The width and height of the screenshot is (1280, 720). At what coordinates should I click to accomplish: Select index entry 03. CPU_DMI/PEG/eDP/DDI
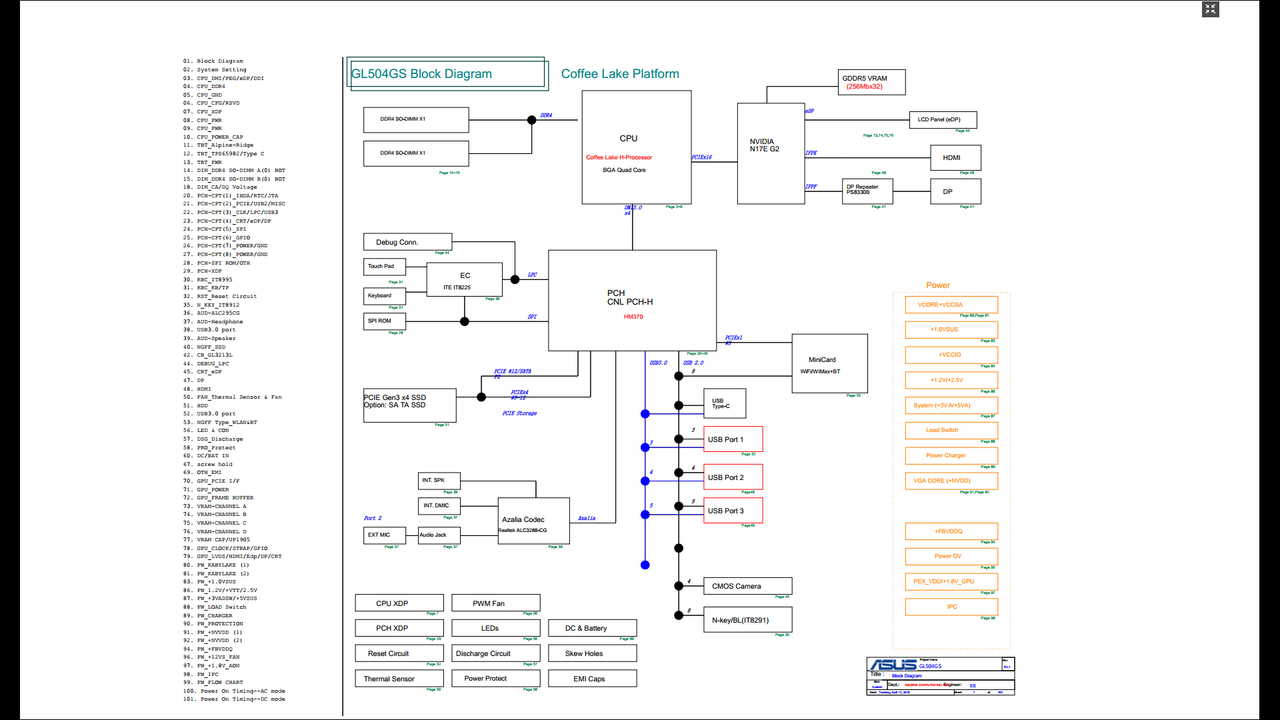(223, 78)
